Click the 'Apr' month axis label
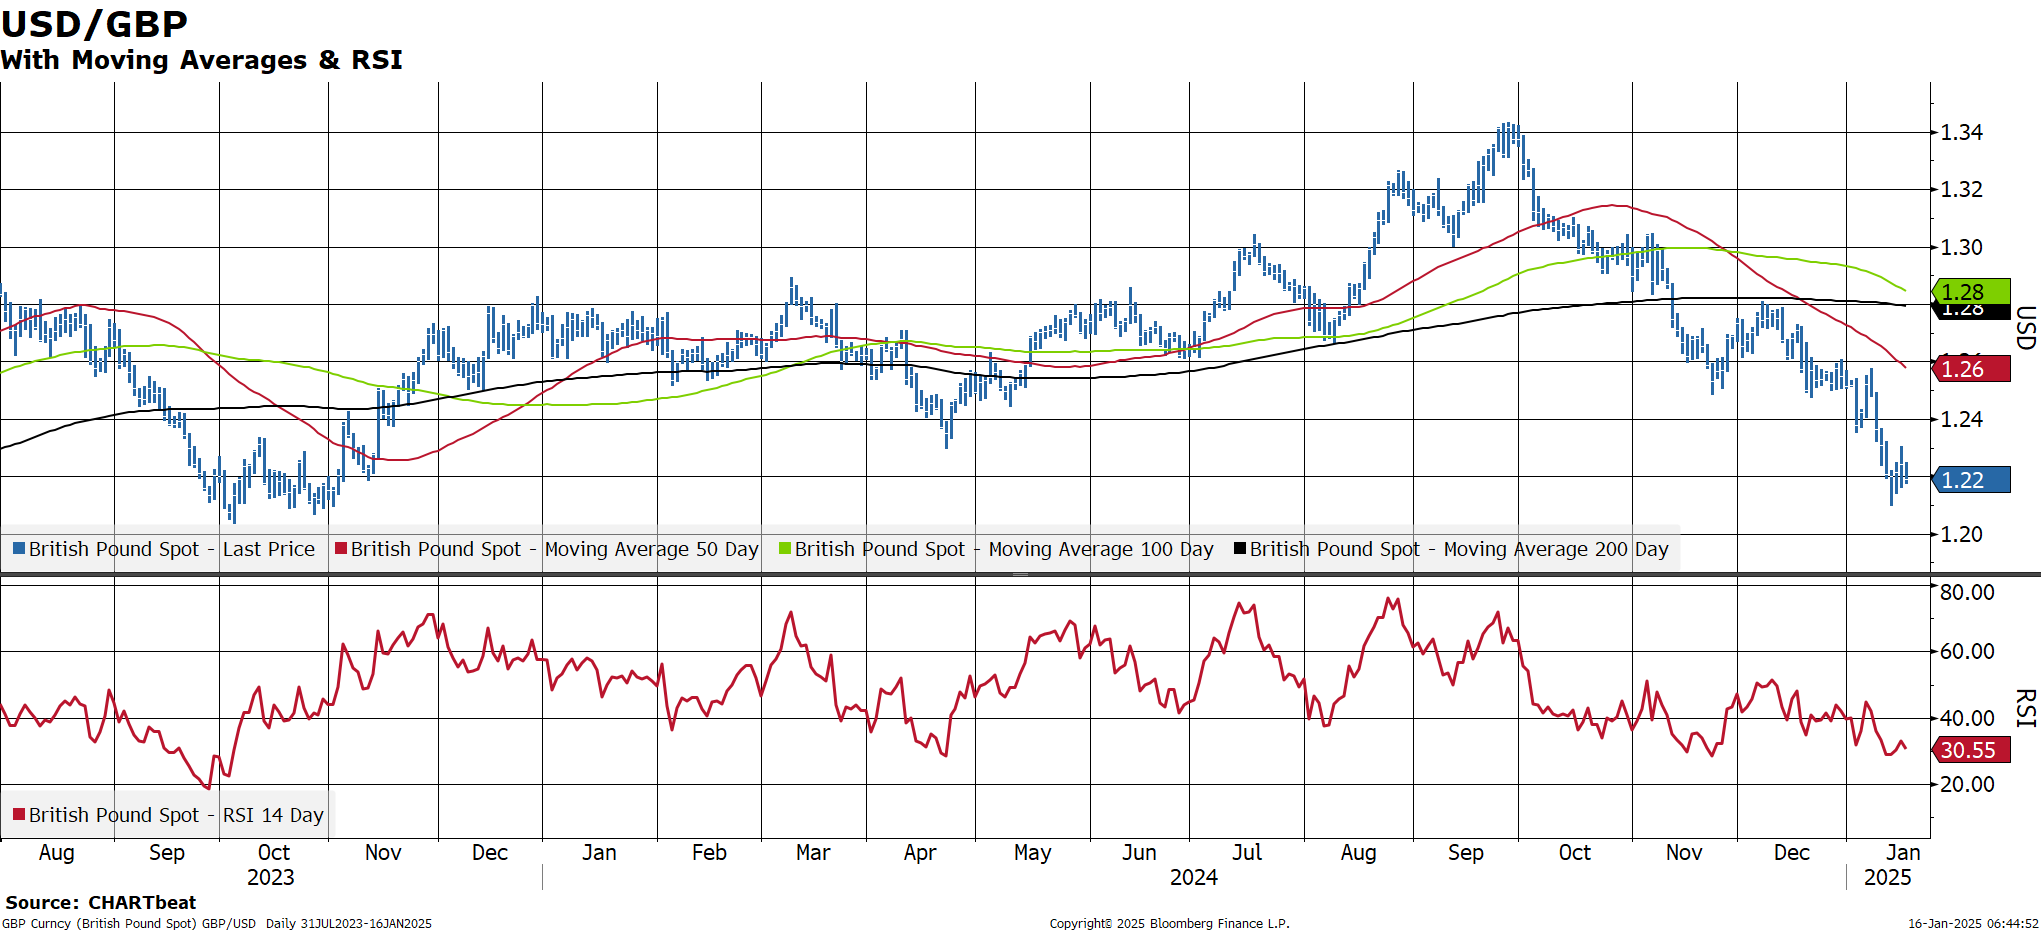Image resolution: width=2041 pixels, height=932 pixels. 920,852
